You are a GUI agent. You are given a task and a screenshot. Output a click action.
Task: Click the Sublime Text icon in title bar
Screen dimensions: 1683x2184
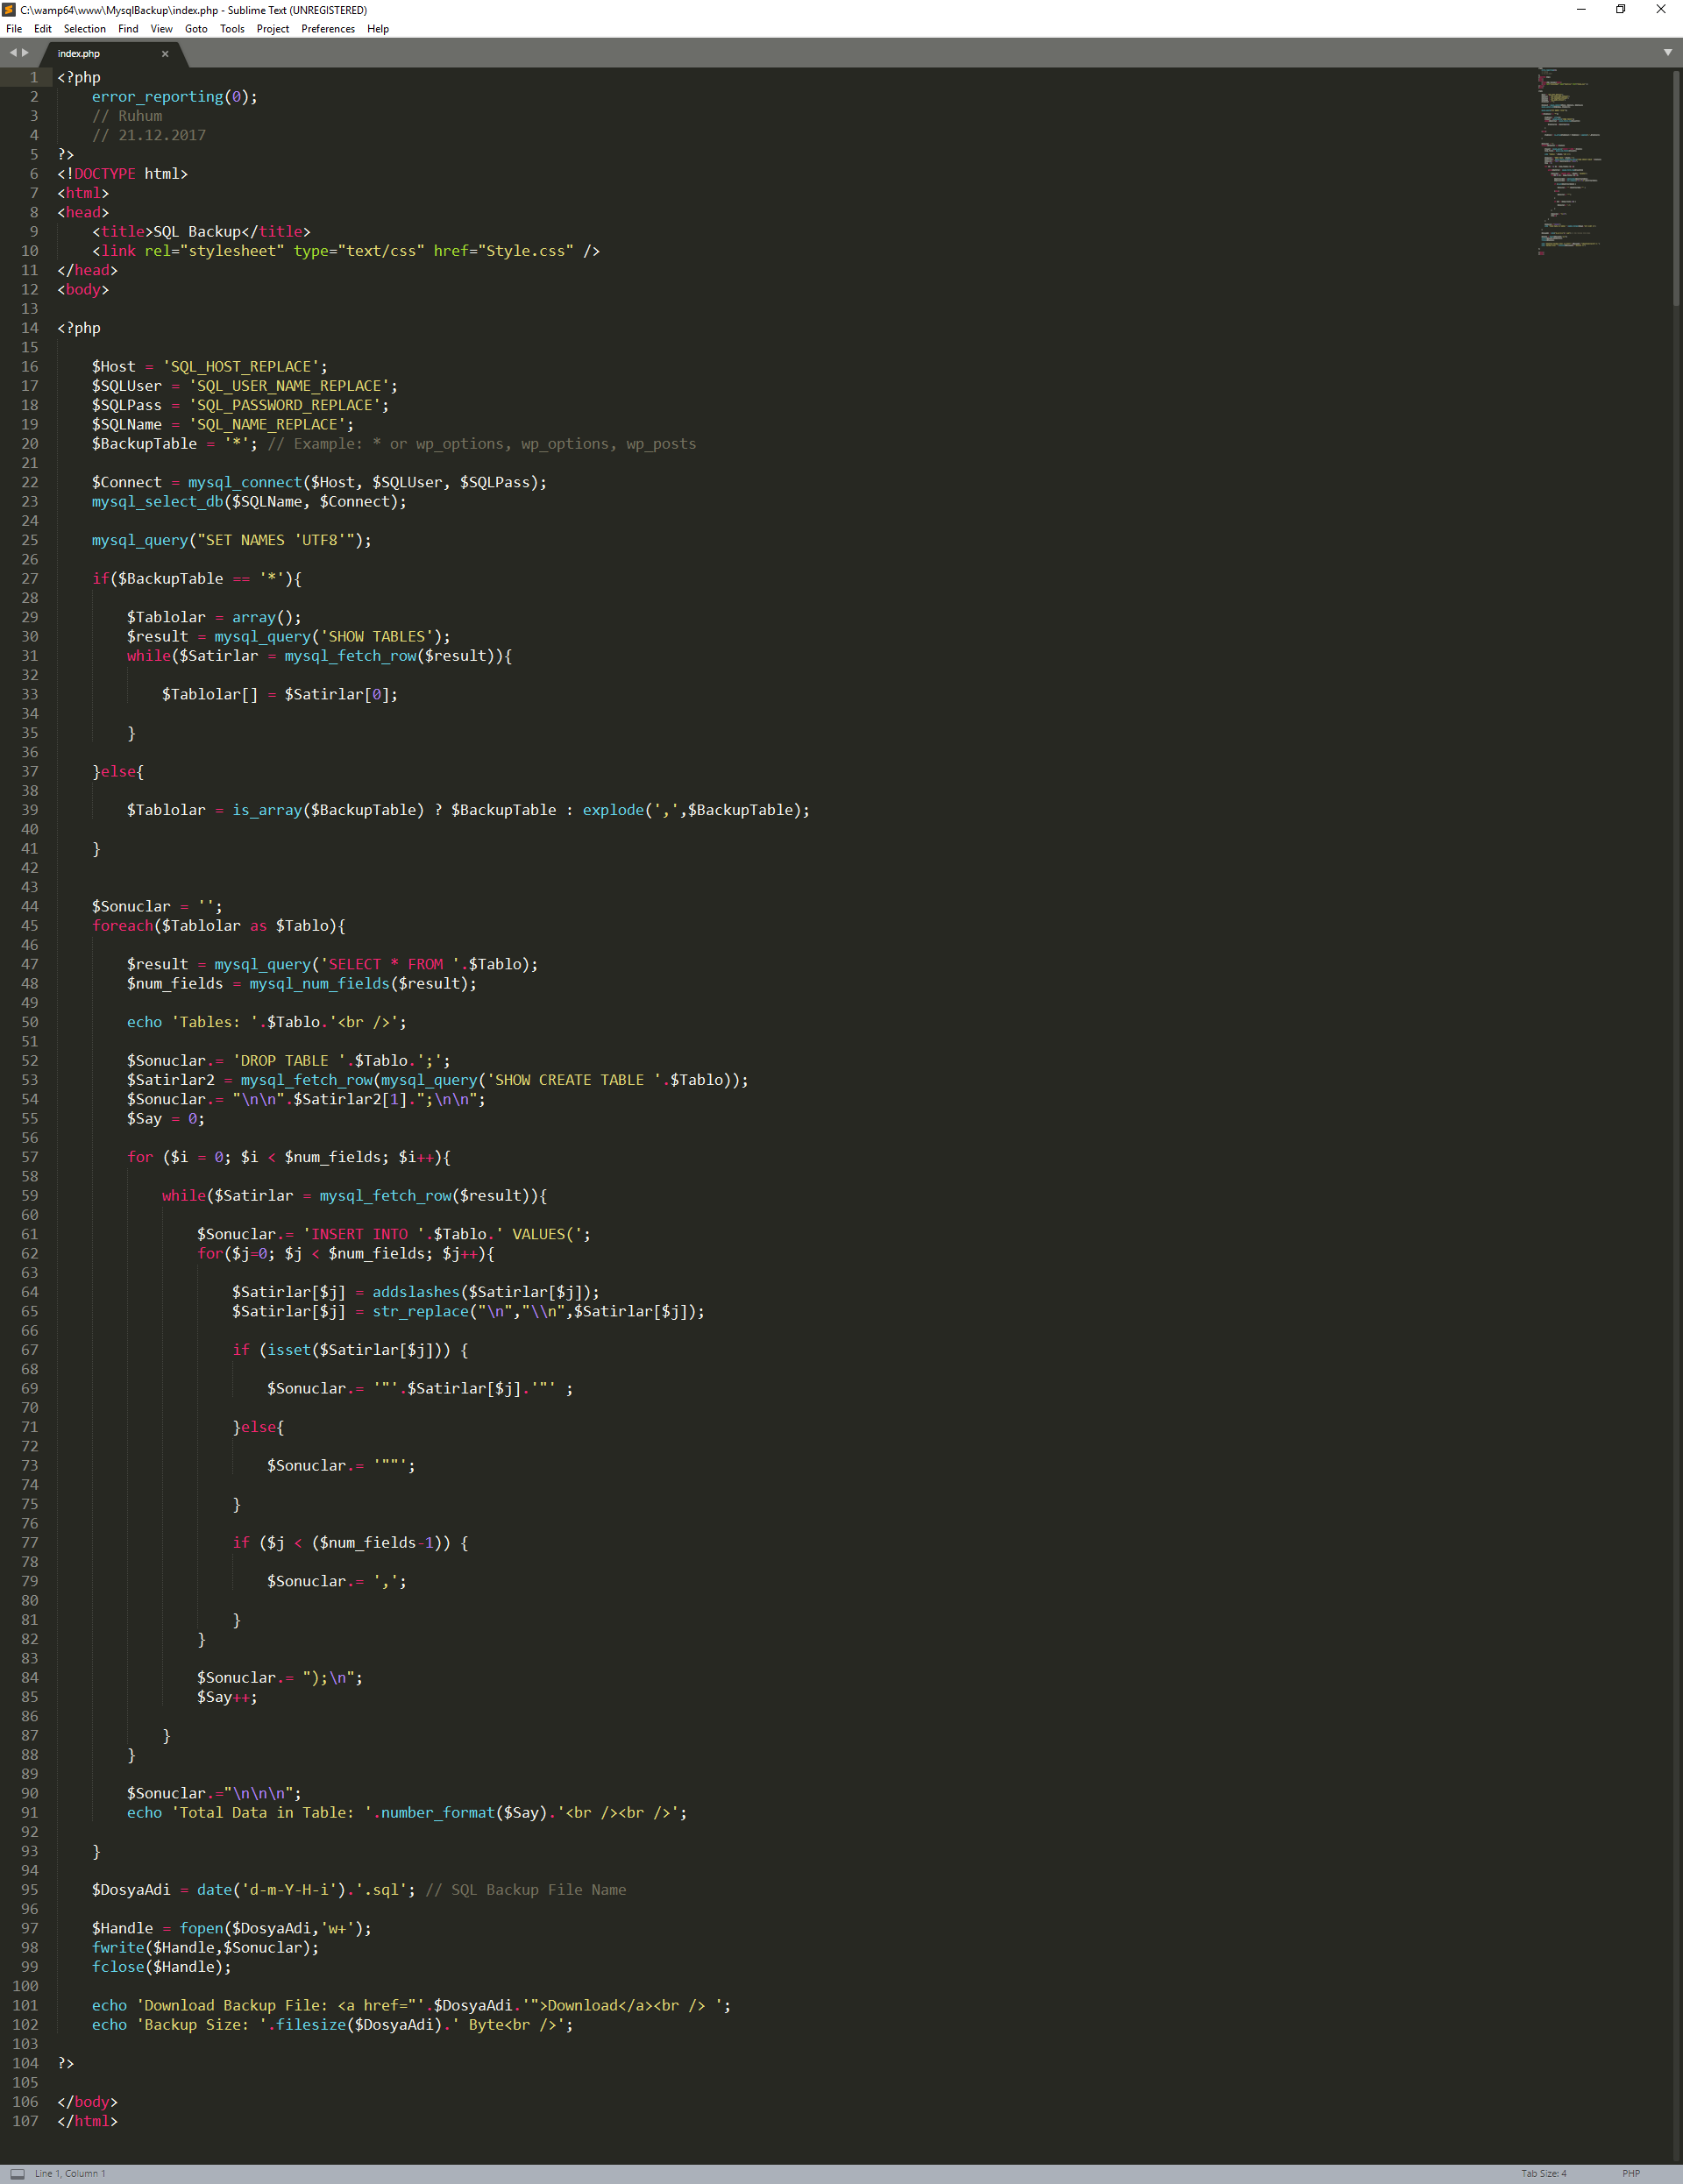pos(9,10)
